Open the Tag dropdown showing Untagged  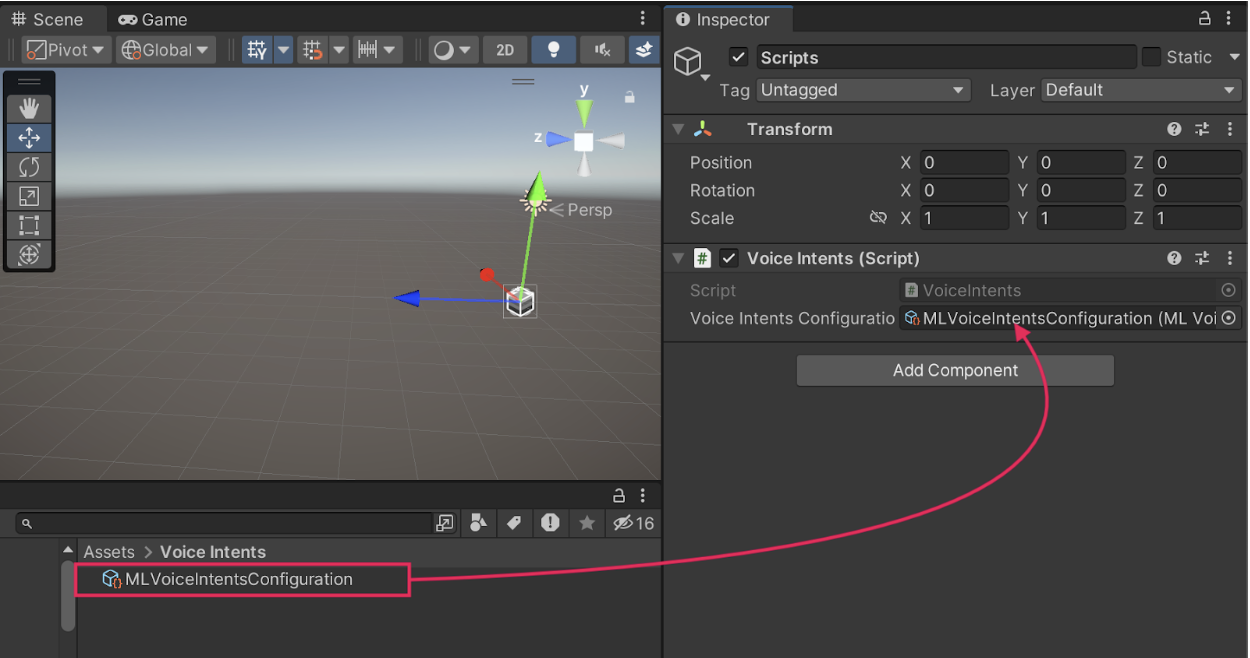[x=863, y=90]
